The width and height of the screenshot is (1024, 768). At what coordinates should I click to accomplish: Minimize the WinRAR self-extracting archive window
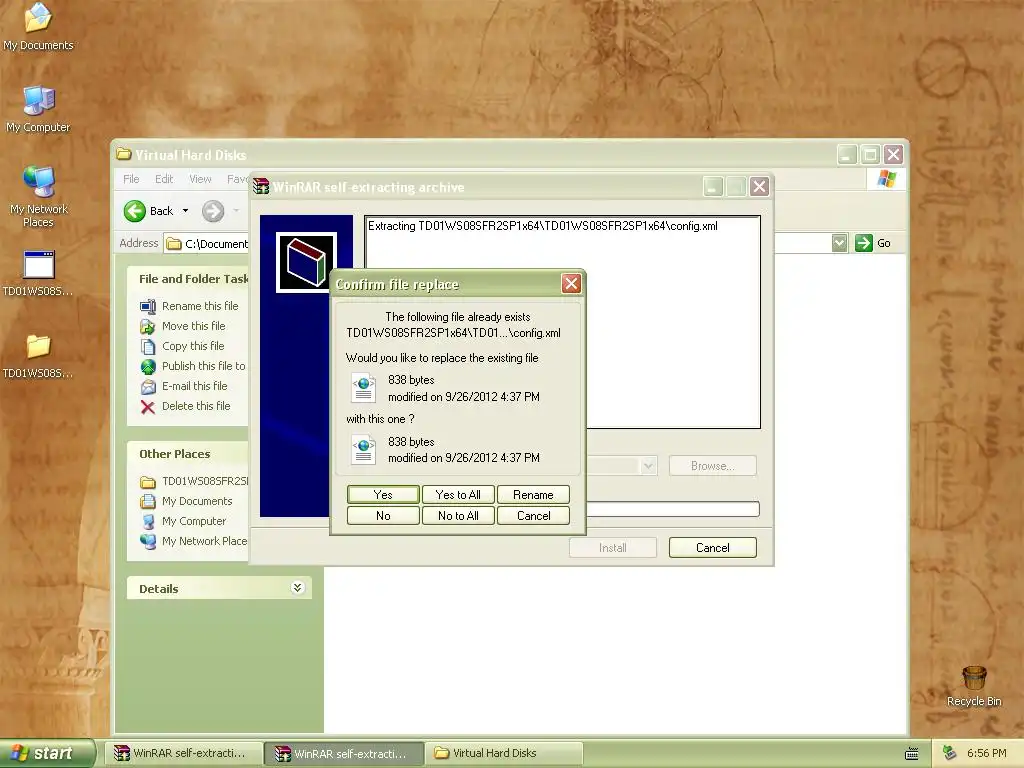pyautogui.click(x=712, y=187)
